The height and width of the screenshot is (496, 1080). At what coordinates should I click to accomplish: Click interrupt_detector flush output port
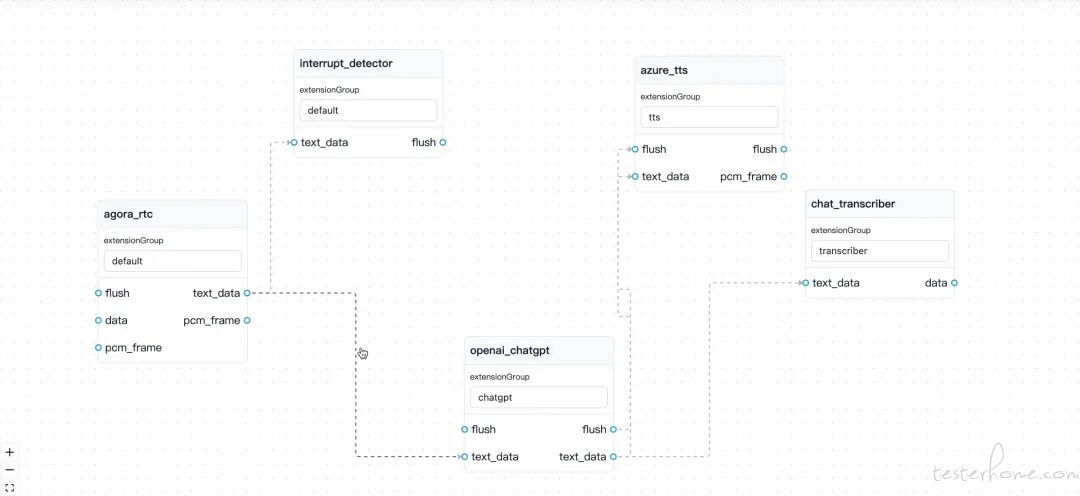pyautogui.click(x=442, y=143)
